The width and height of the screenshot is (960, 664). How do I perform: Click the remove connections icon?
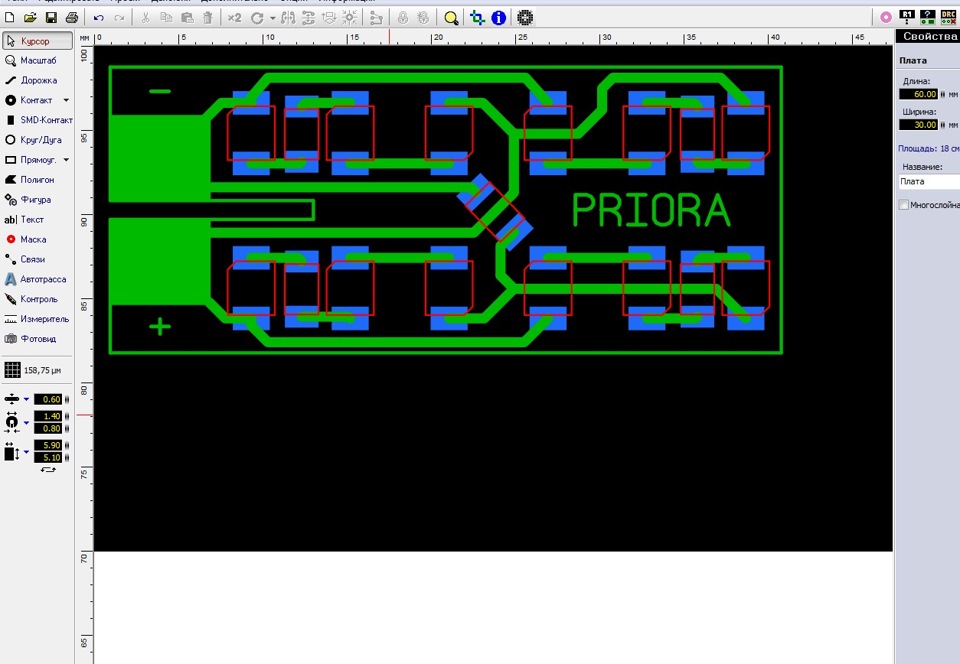click(x=376, y=18)
